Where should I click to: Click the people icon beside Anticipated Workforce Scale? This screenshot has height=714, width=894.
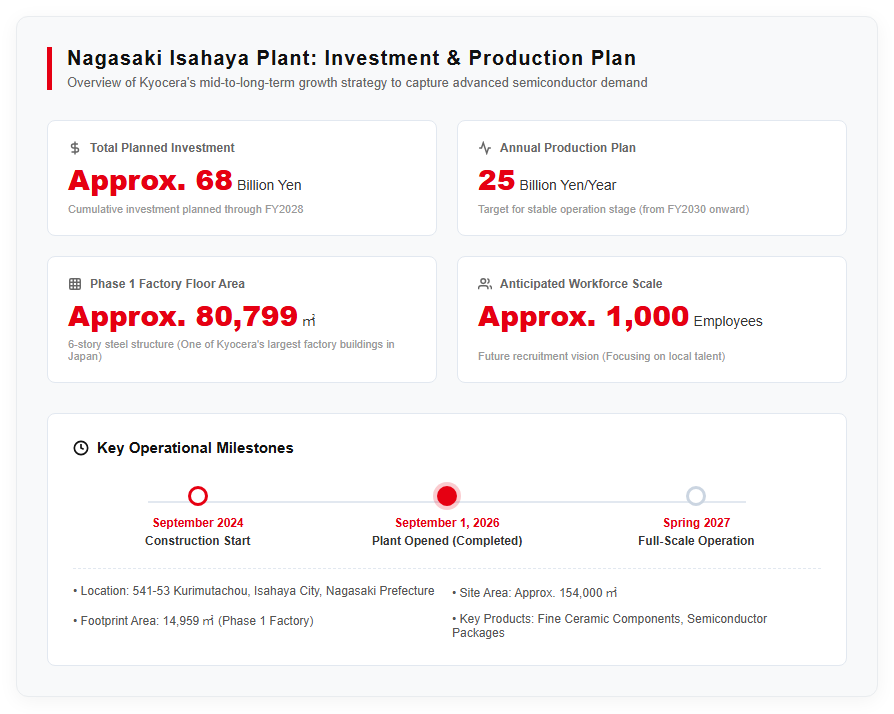coord(485,284)
